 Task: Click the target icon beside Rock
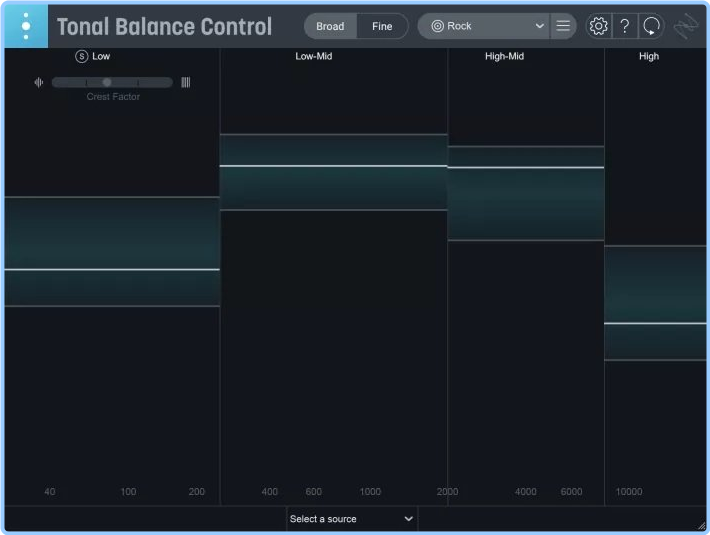point(437,26)
